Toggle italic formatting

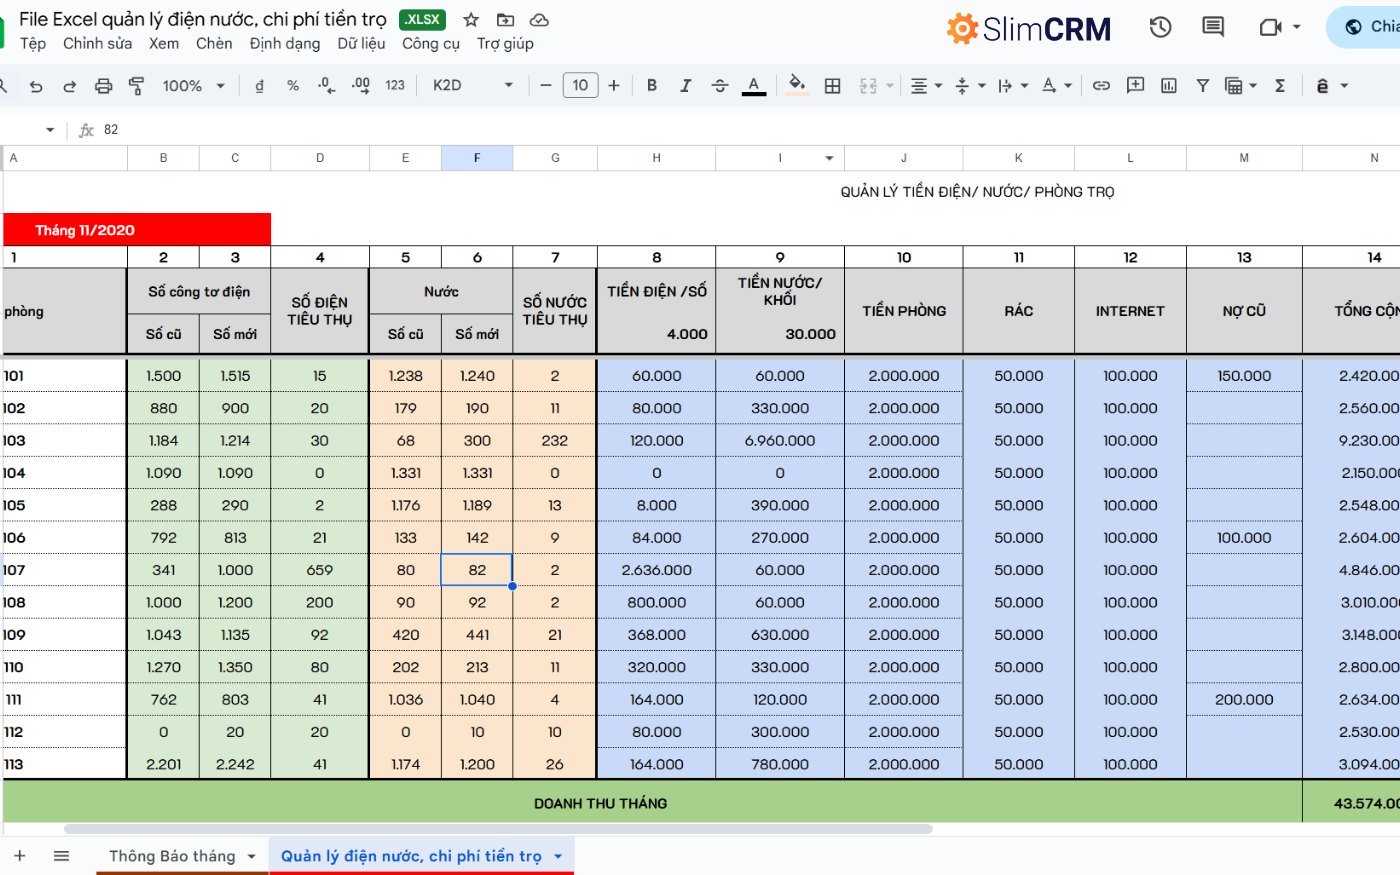tap(685, 85)
